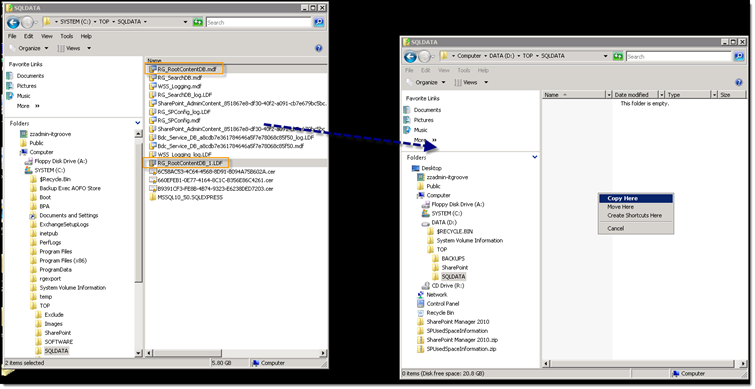Open Organize dropdown in left window

pos(30,48)
